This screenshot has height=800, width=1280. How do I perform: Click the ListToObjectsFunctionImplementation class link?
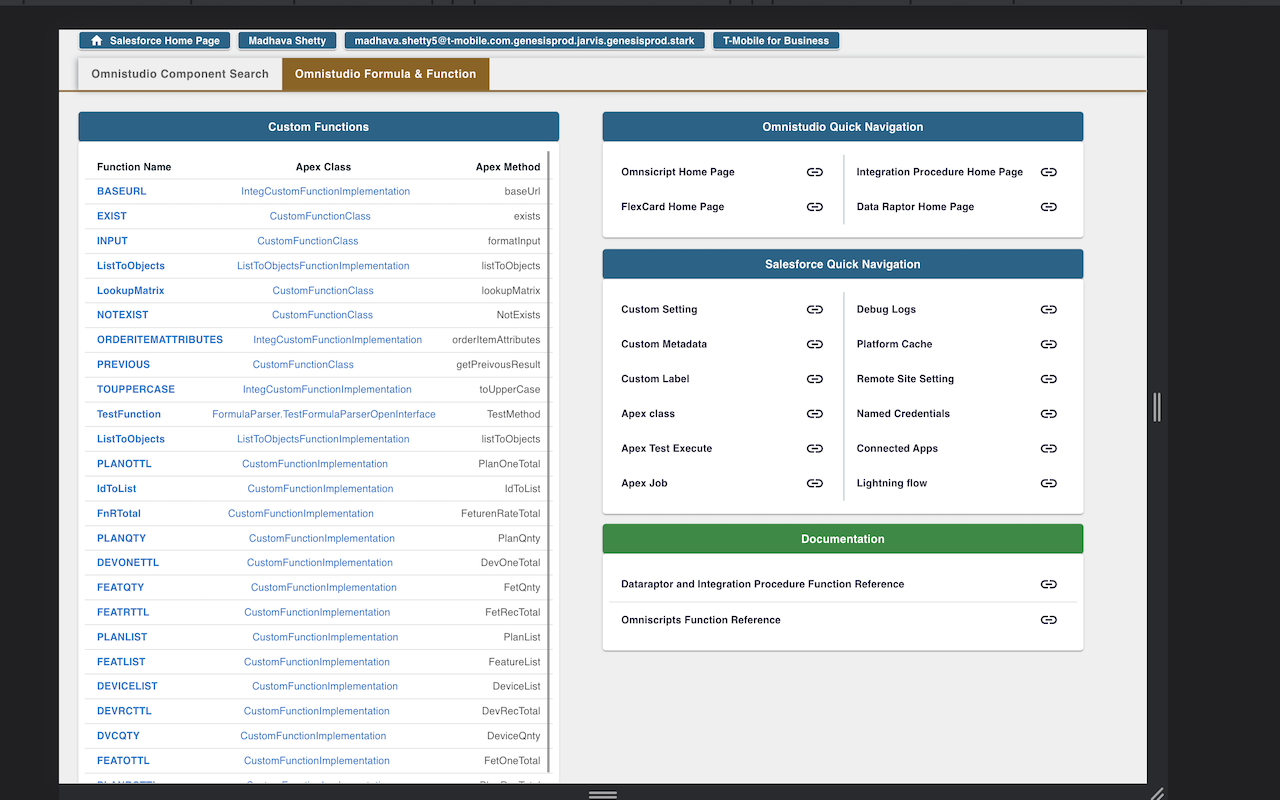(325, 265)
